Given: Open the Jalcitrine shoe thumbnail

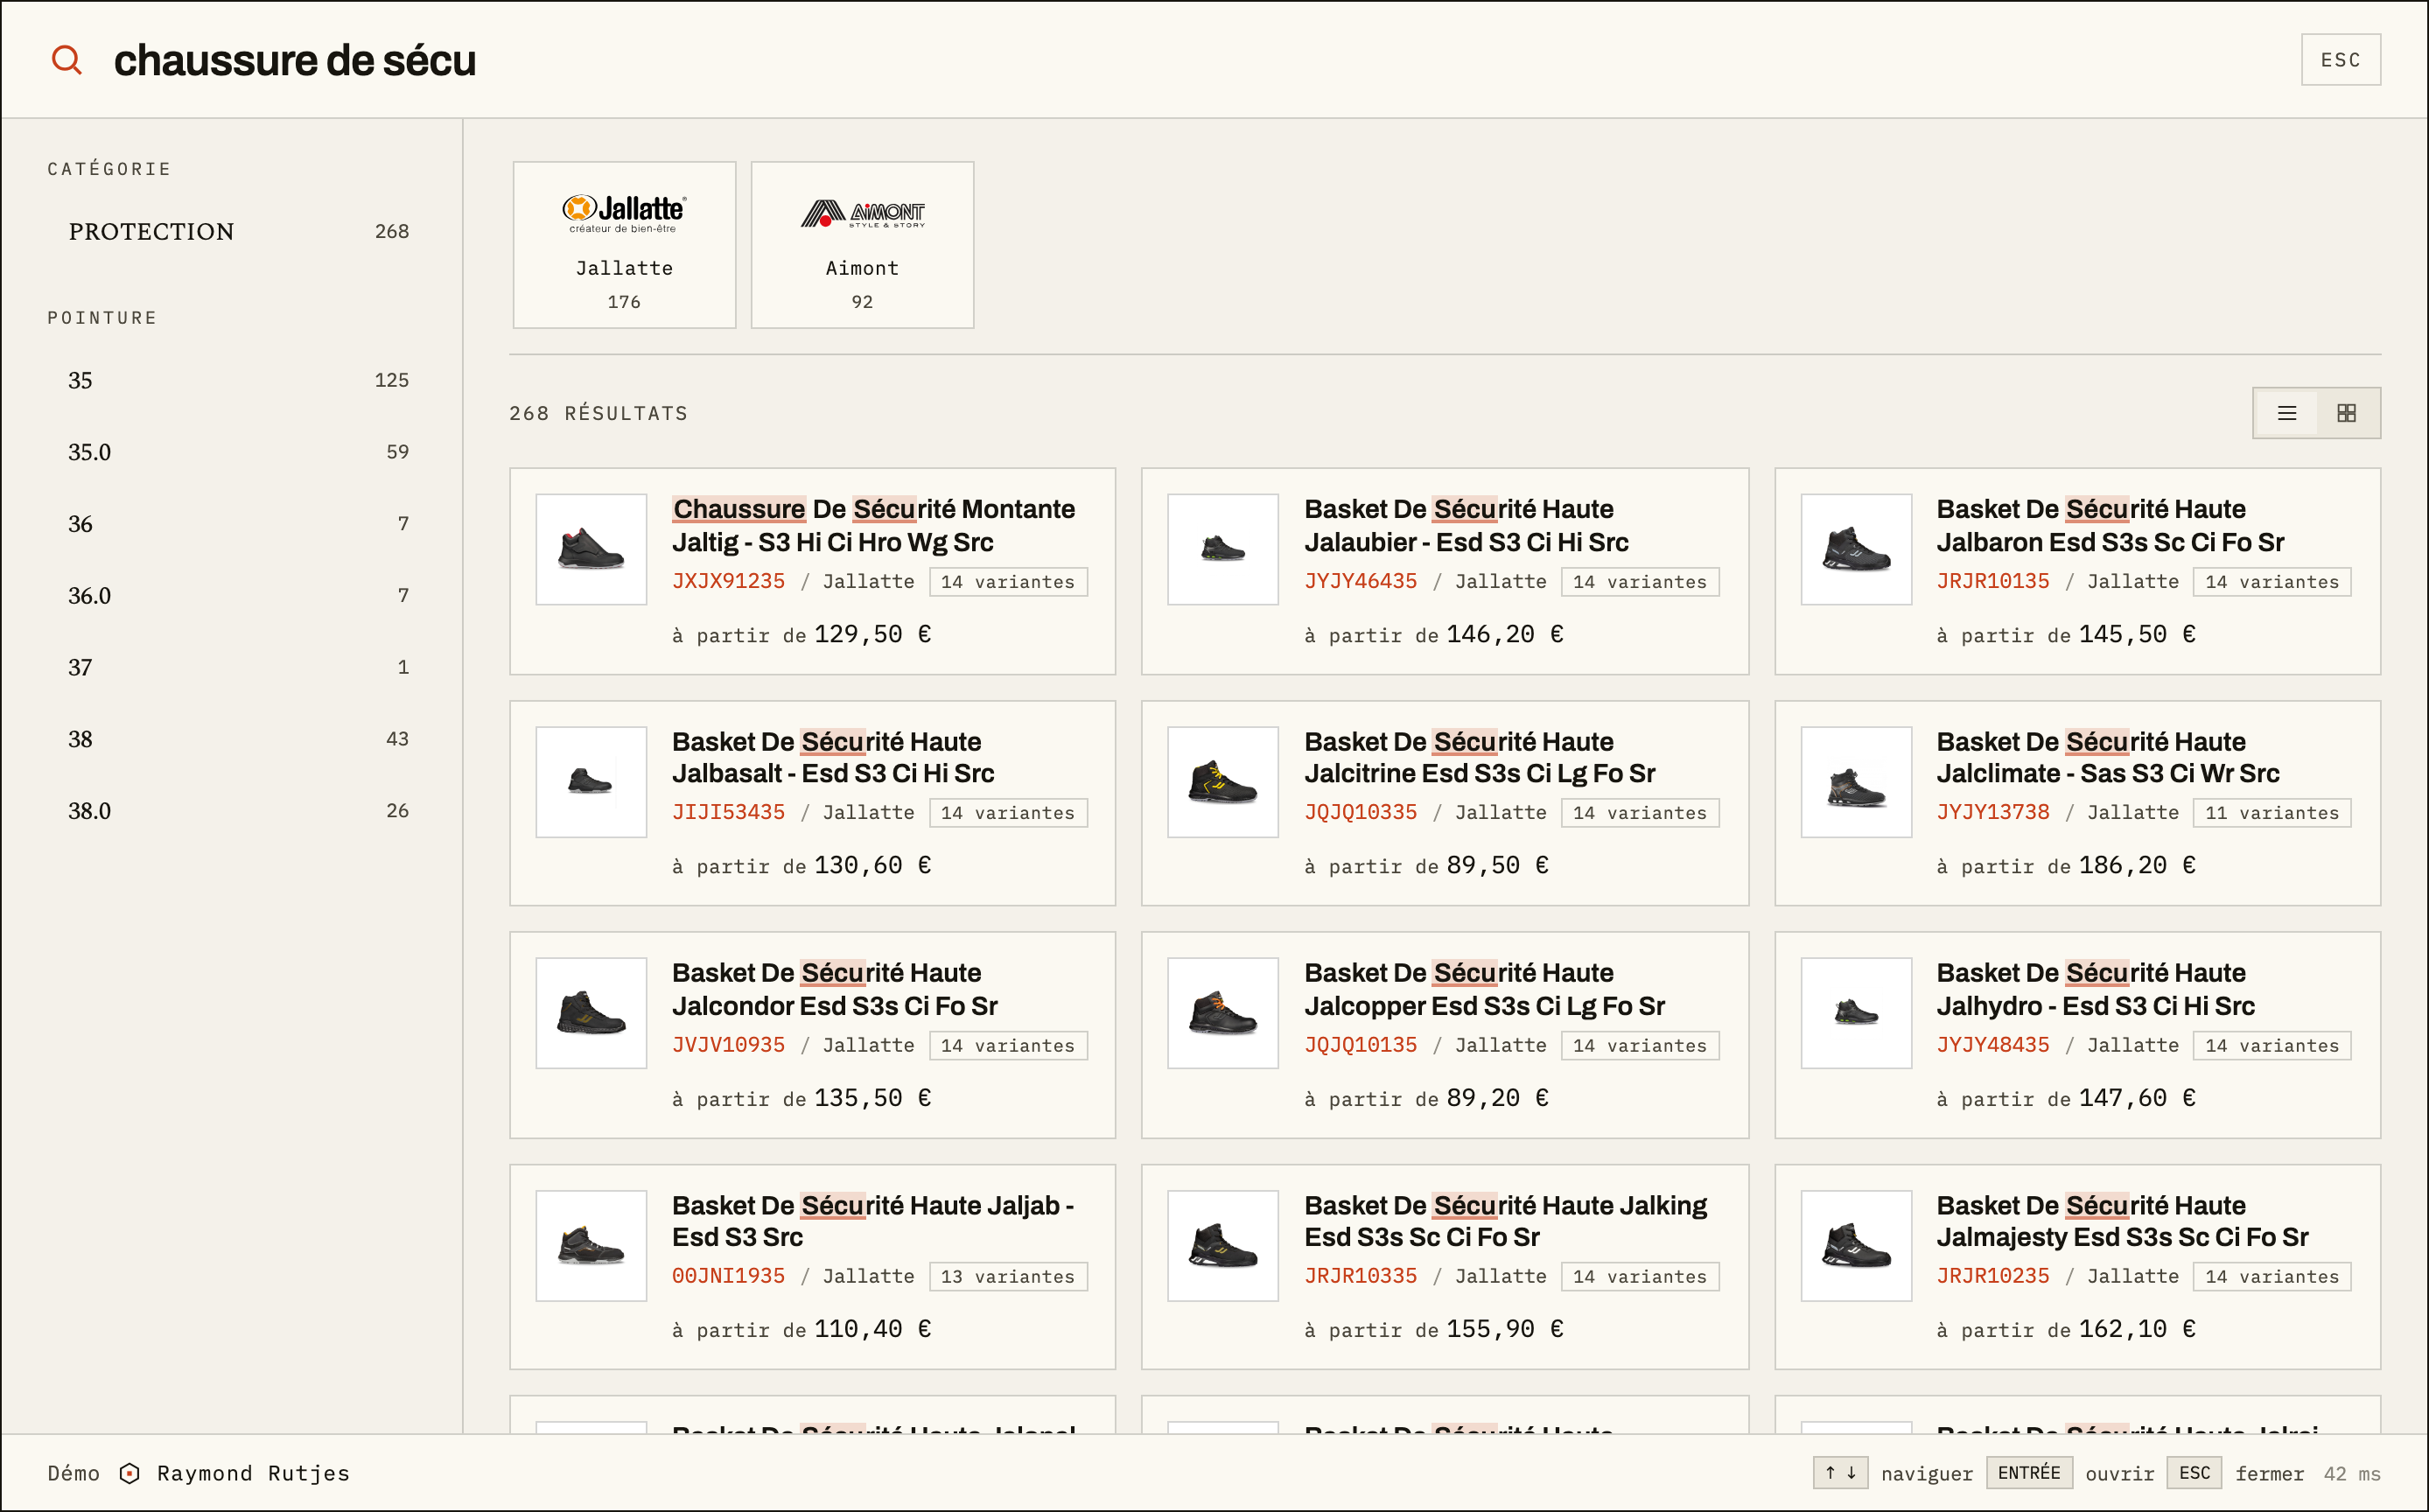Looking at the screenshot, I should [1223, 781].
